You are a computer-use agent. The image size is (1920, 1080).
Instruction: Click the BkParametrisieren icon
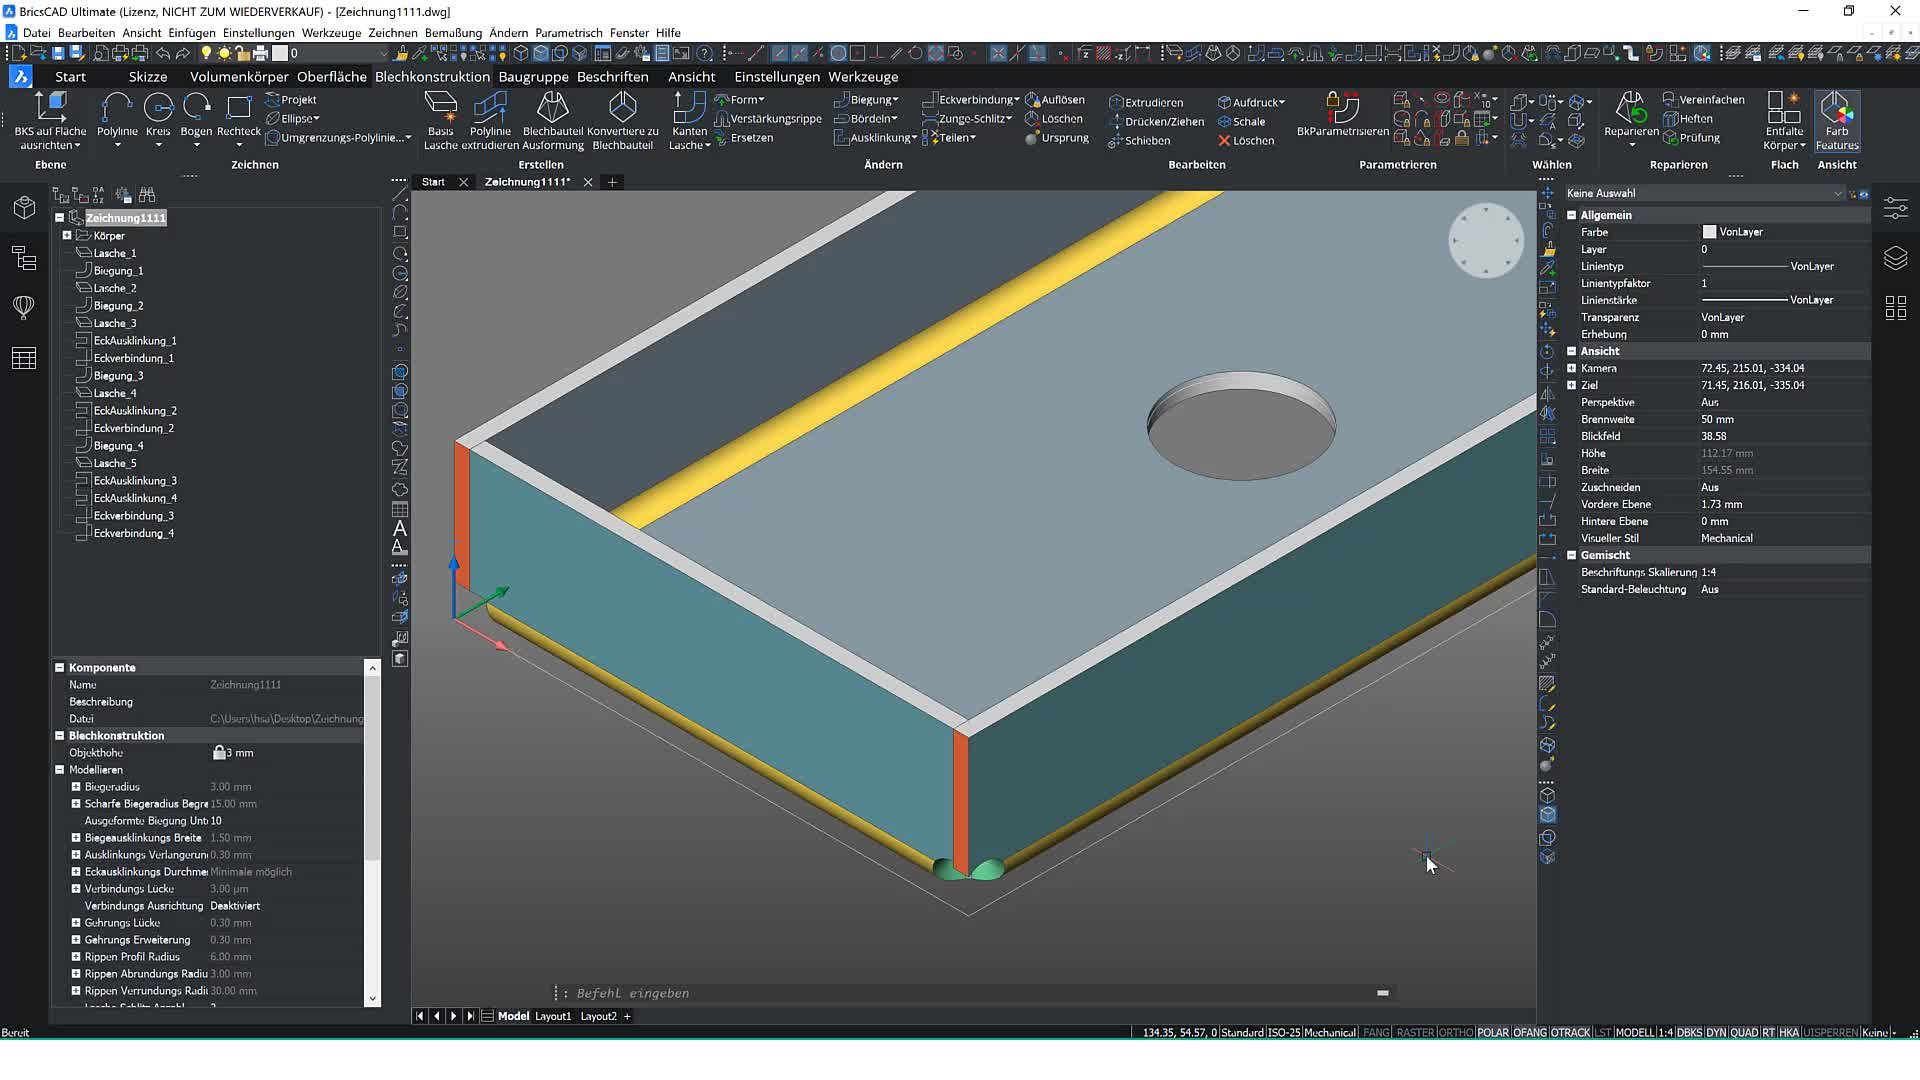(1342, 114)
